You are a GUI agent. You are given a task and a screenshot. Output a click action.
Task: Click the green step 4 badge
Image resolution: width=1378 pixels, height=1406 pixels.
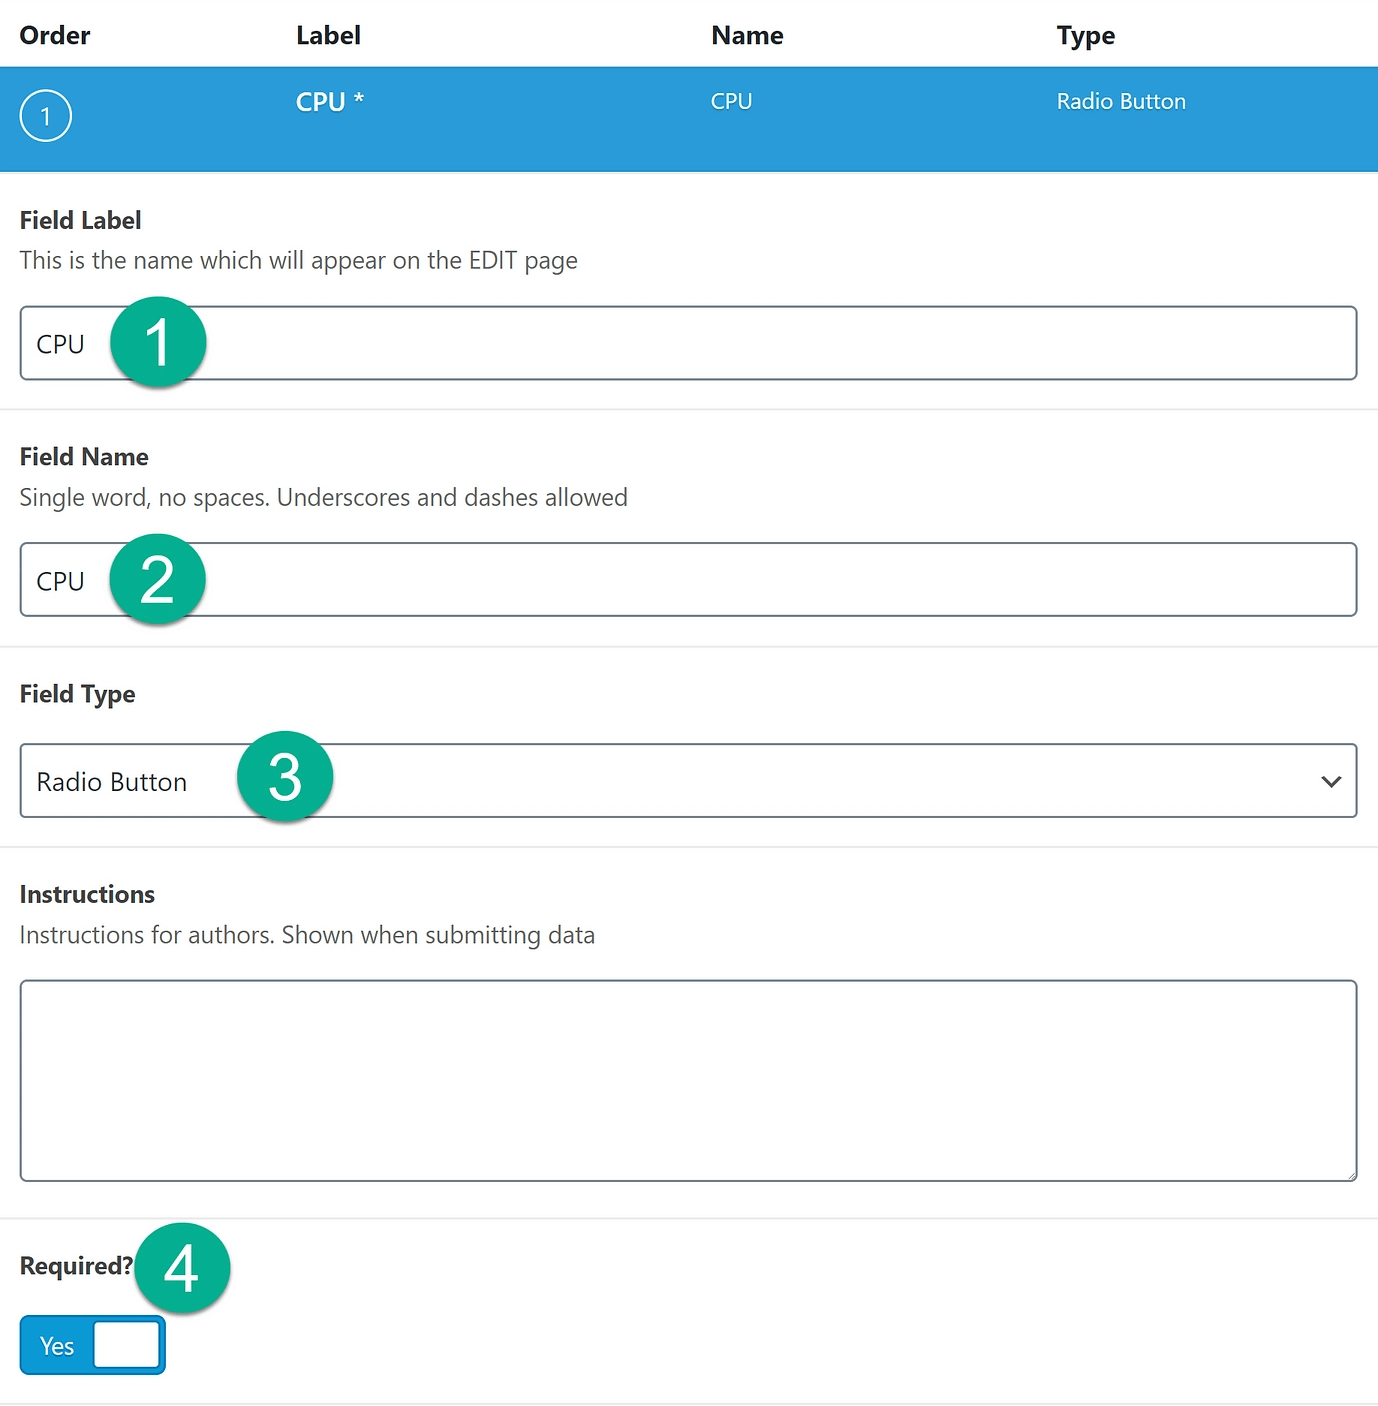point(182,1268)
